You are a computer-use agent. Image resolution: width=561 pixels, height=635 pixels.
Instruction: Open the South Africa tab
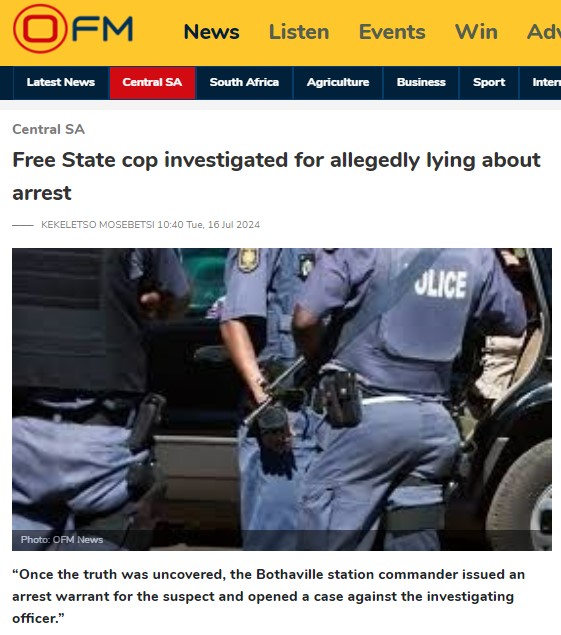(x=244, y=83)
